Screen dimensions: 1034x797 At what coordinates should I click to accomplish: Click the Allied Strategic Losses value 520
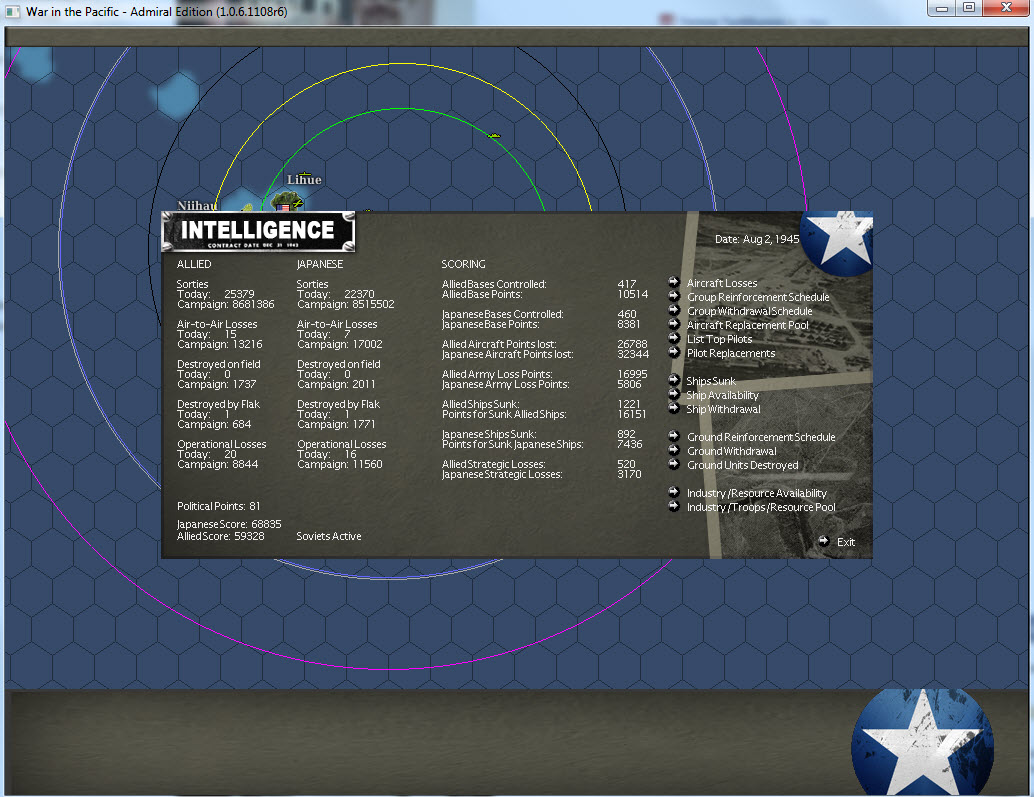[626, 464]
